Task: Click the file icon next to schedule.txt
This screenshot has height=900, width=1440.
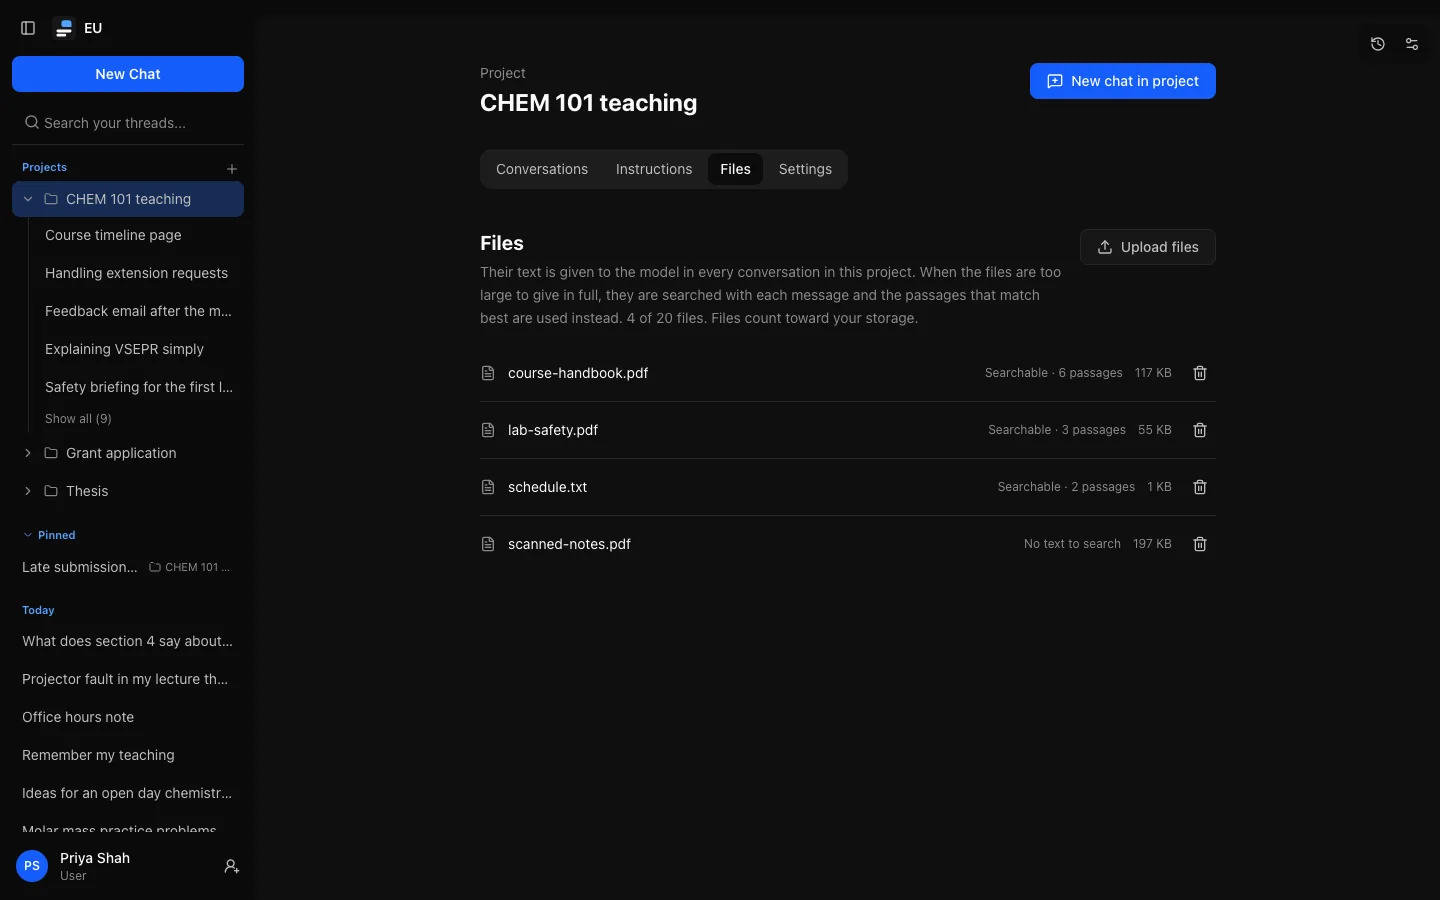Action: click(488, 487)
